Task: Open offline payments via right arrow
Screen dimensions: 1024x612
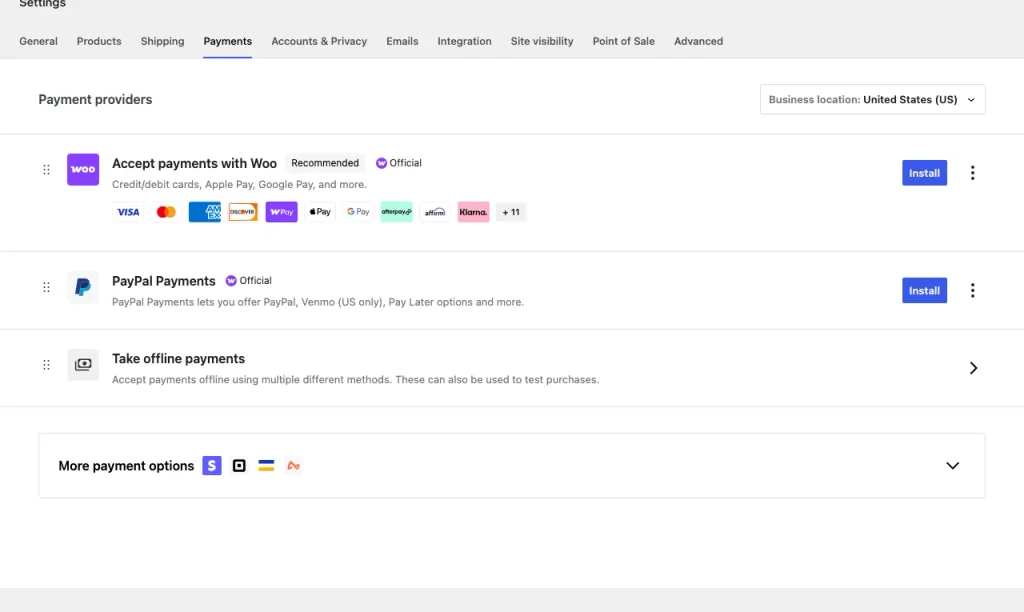Action: pos(973,368)
